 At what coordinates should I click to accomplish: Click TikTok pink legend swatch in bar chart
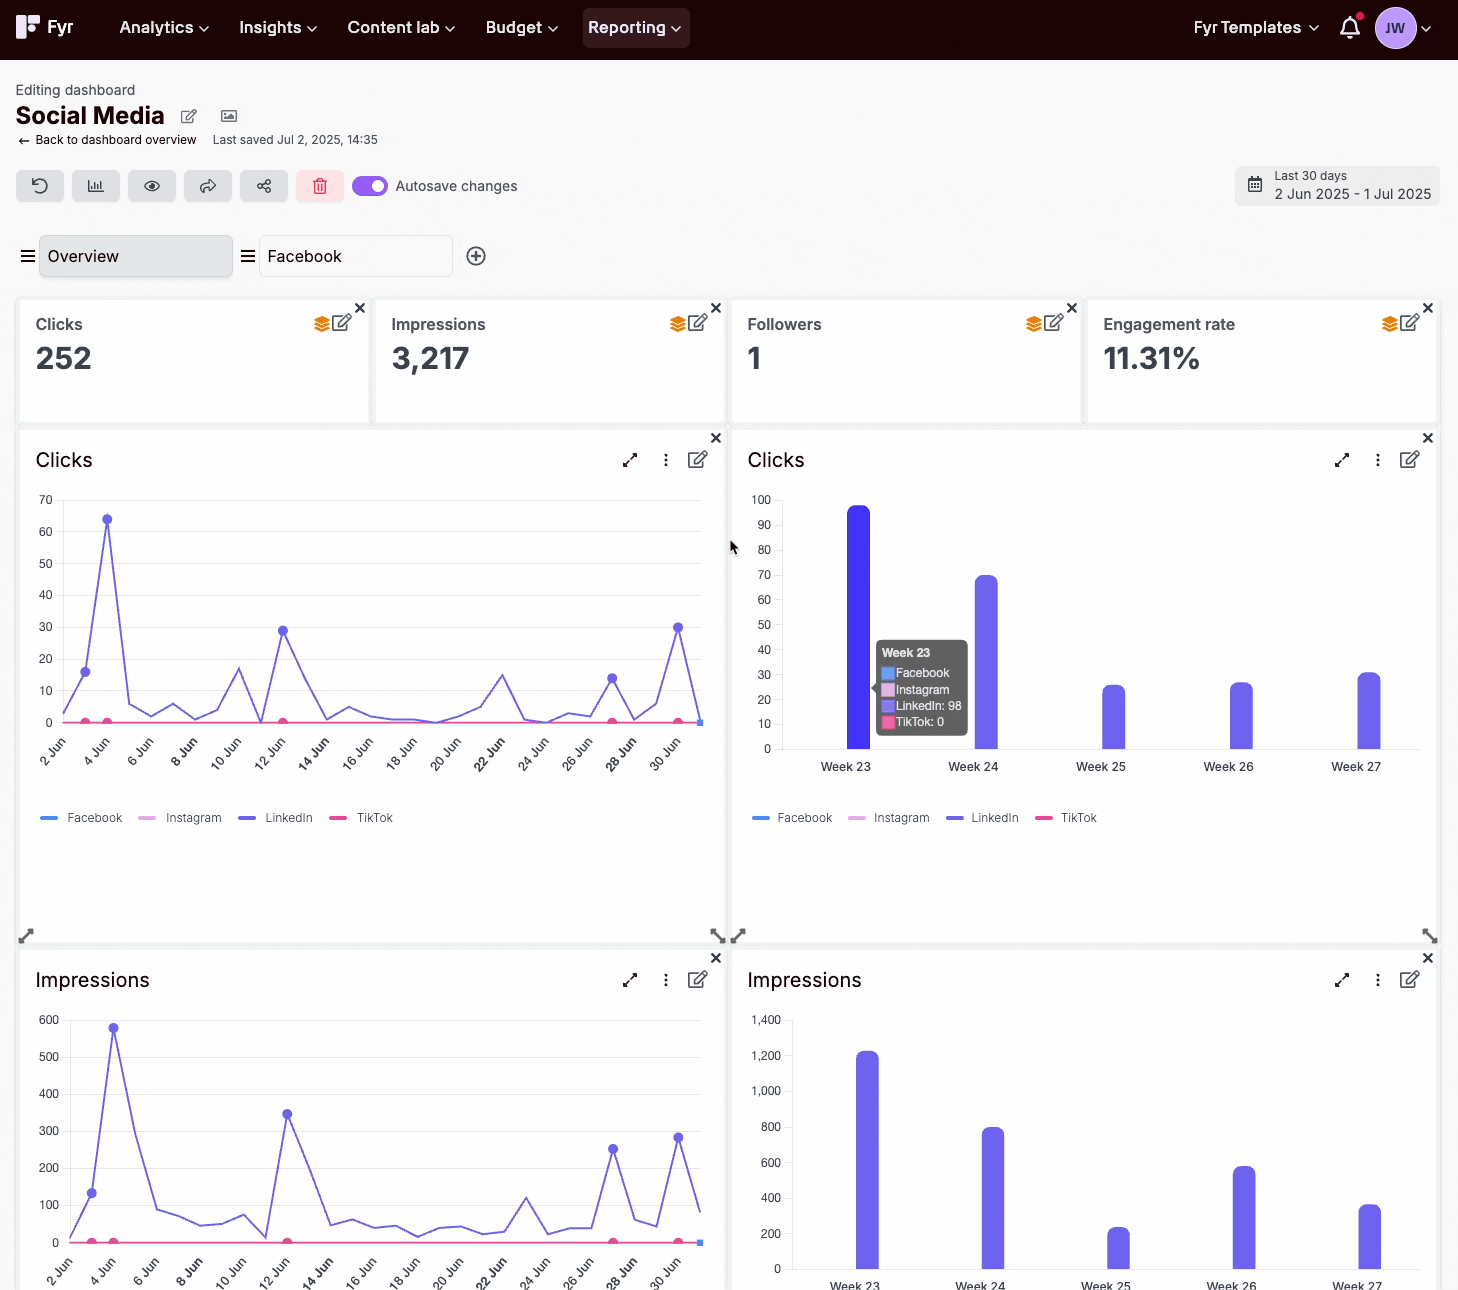(x=1044, y=818)
